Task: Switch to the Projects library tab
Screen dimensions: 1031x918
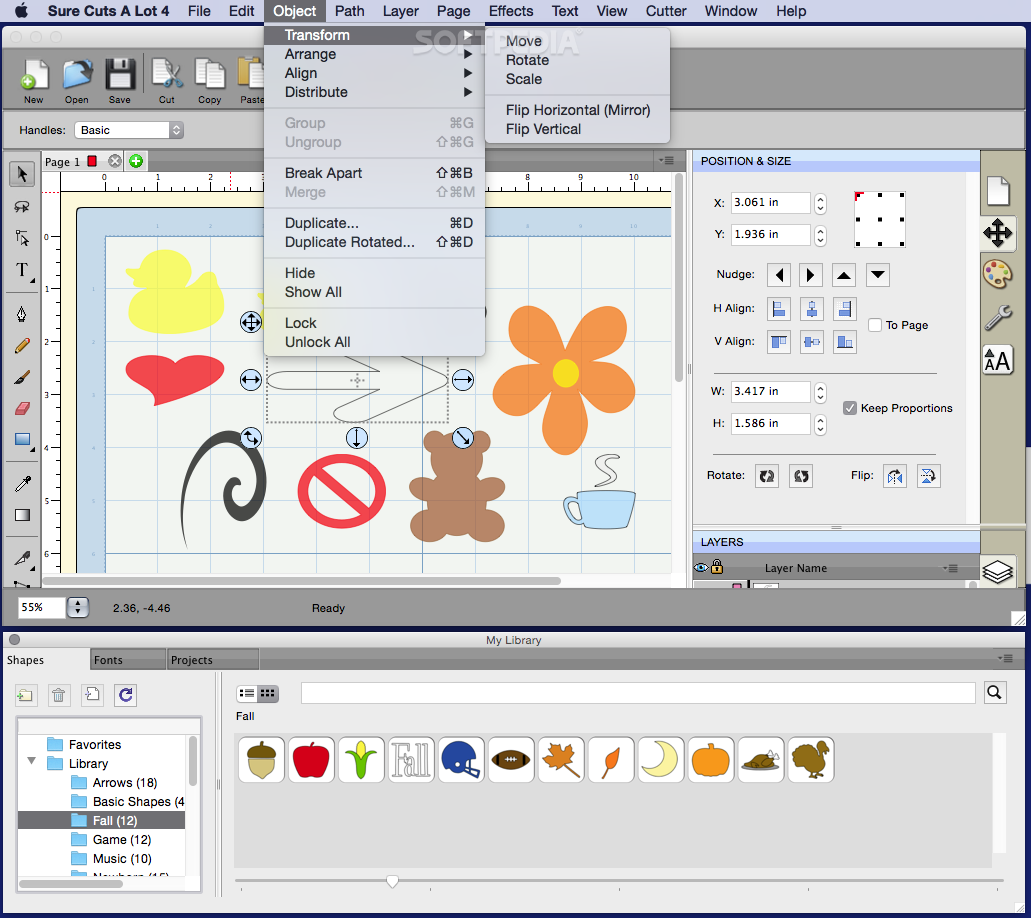Action: [x=213, y=660]
